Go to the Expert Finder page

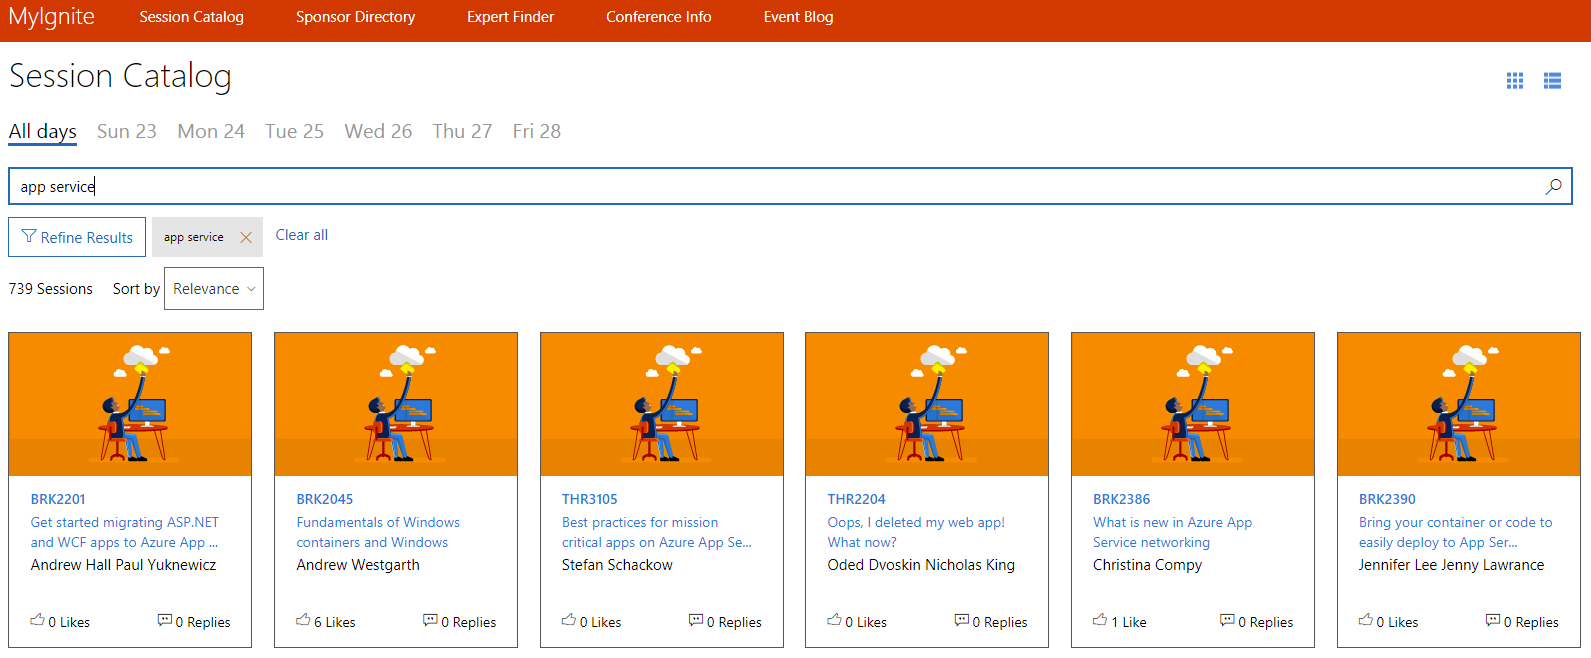tap(510, 17)
